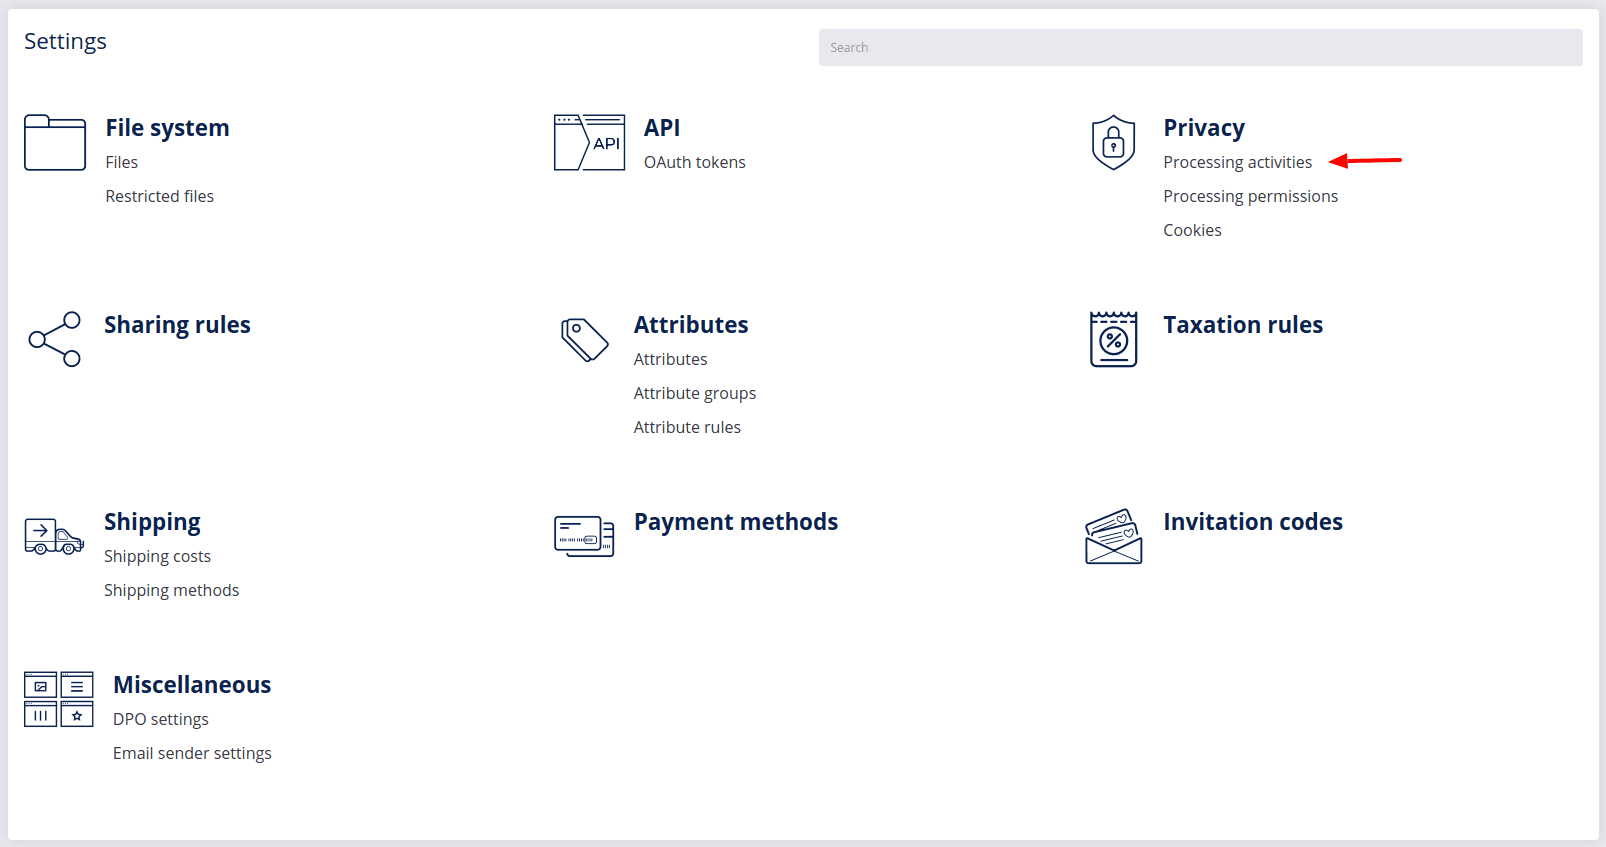
Task: Open Cookies settings
Action: point(1192,230)
